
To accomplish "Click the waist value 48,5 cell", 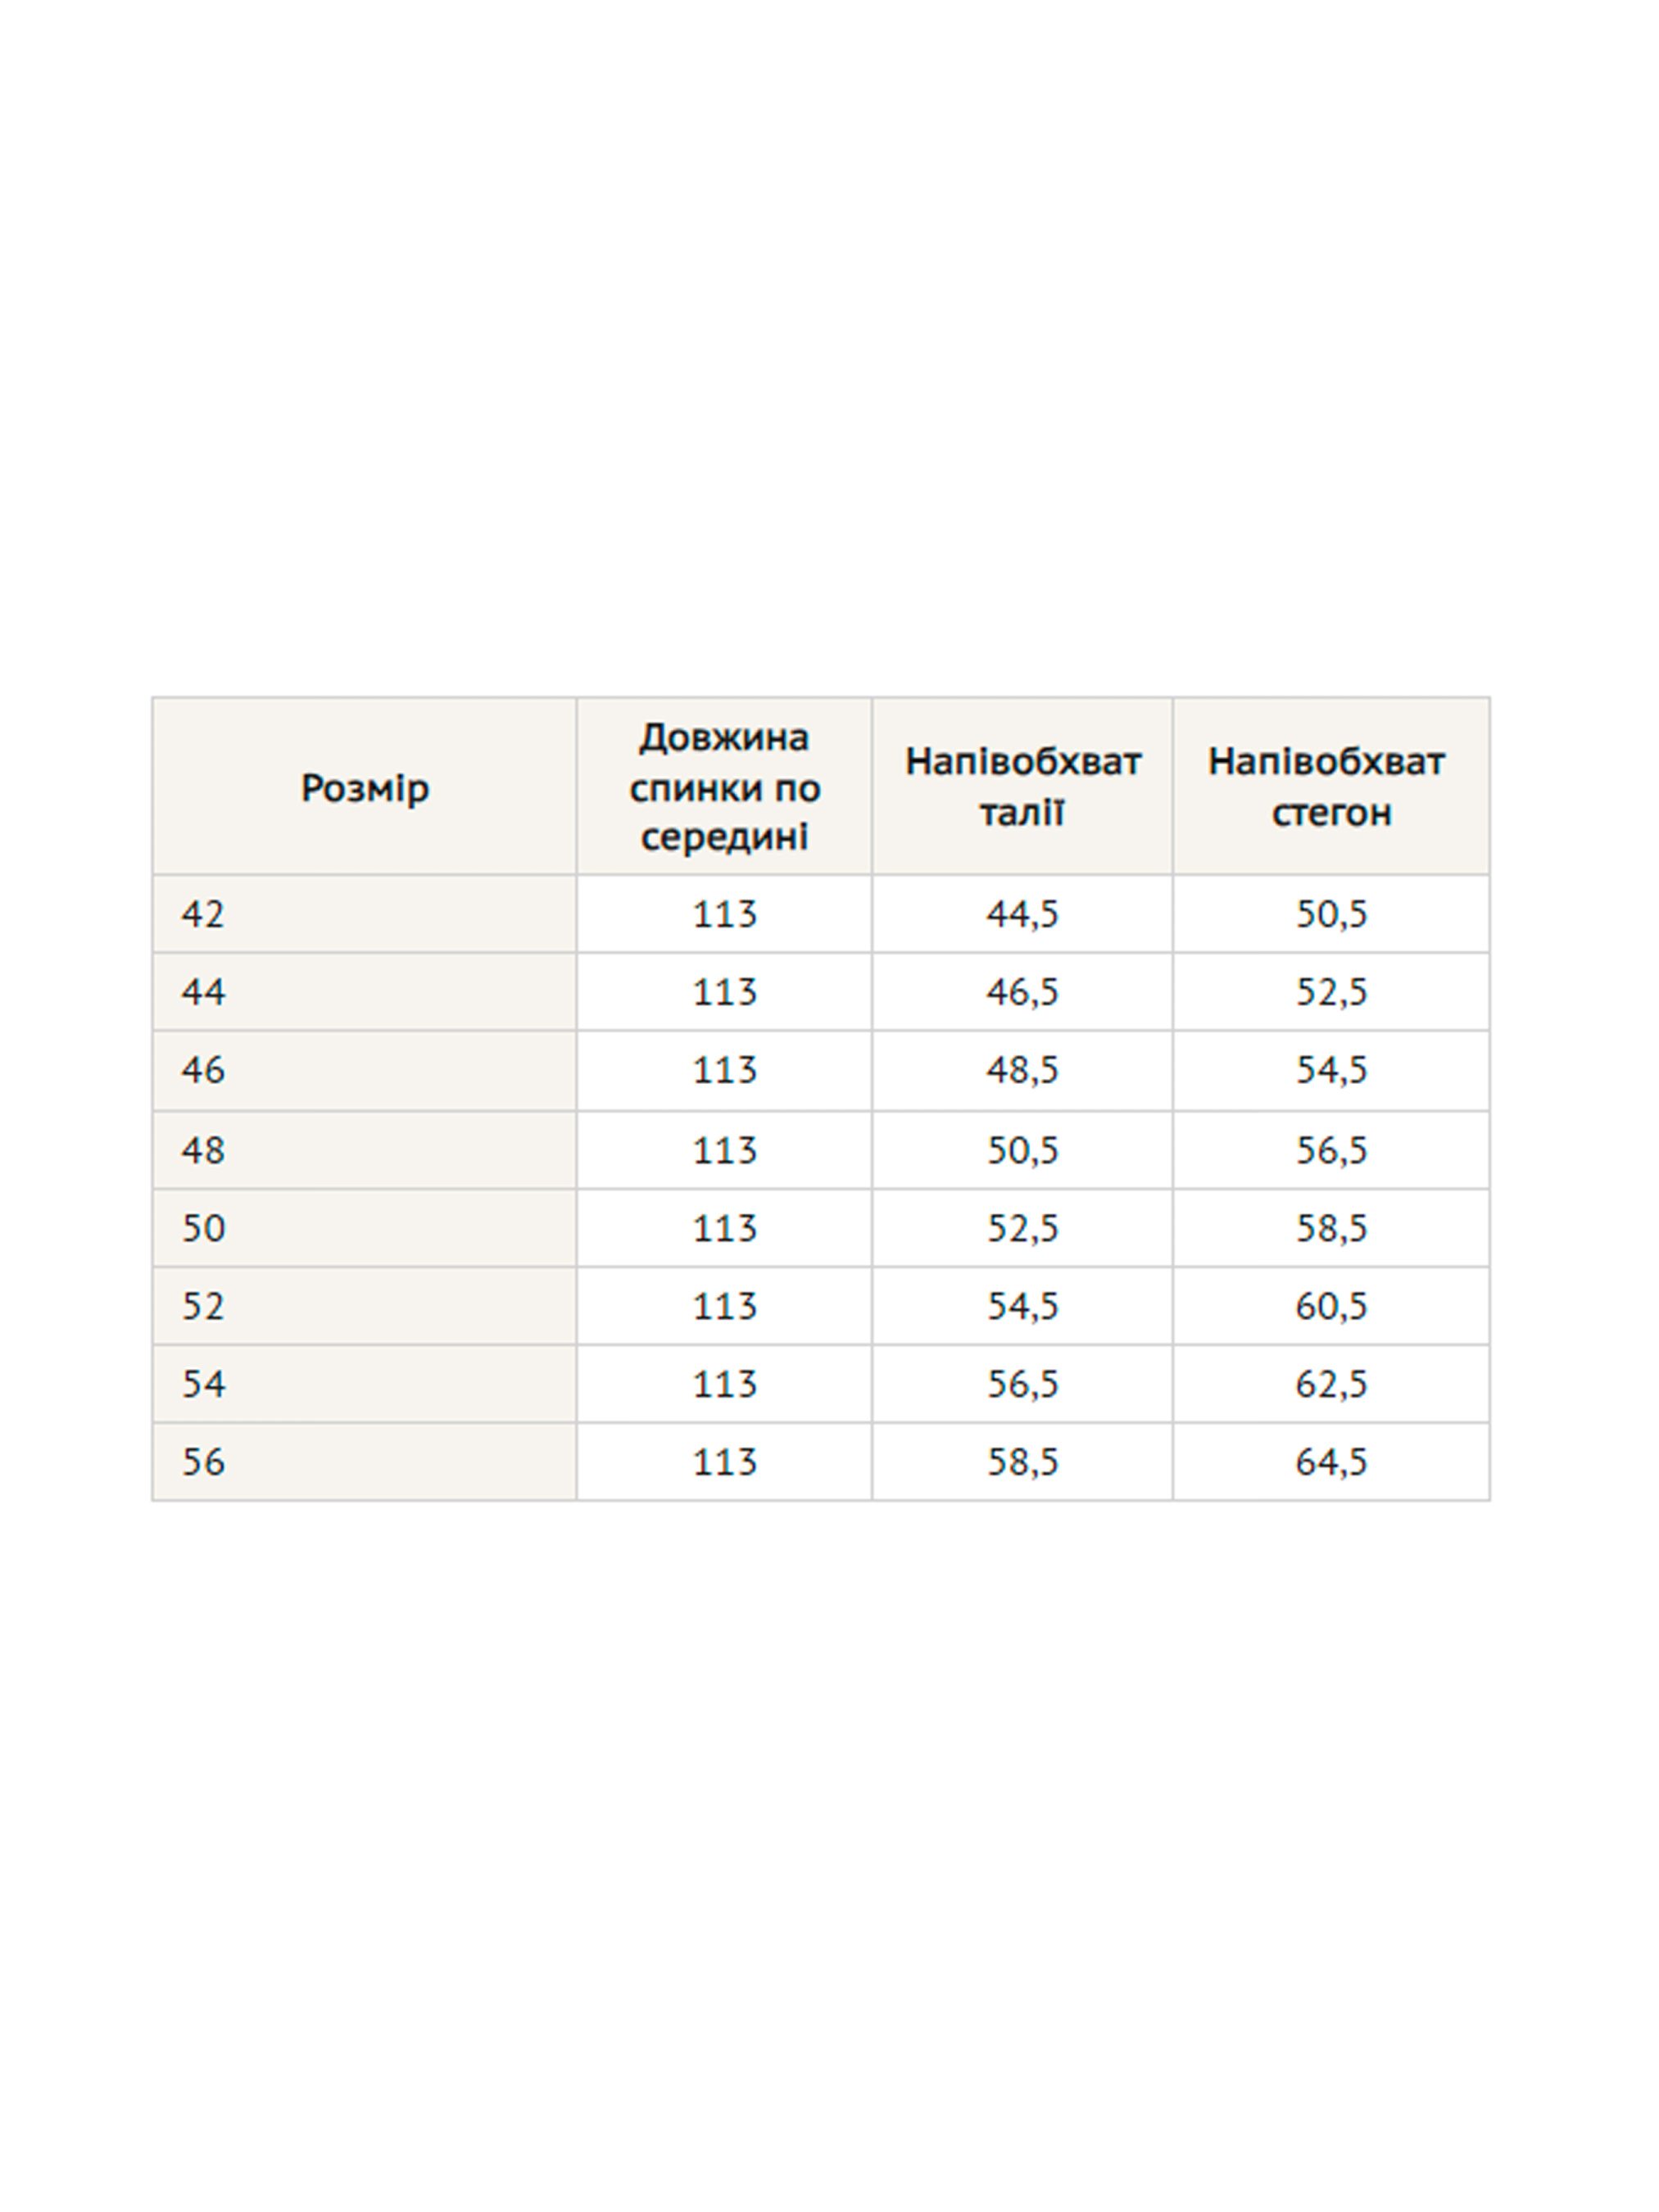I will pos(1022,1070).
